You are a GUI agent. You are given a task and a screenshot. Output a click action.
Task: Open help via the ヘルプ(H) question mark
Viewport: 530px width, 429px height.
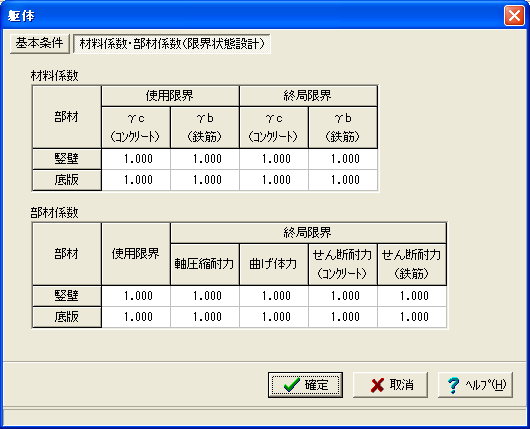tap(475, 385)
